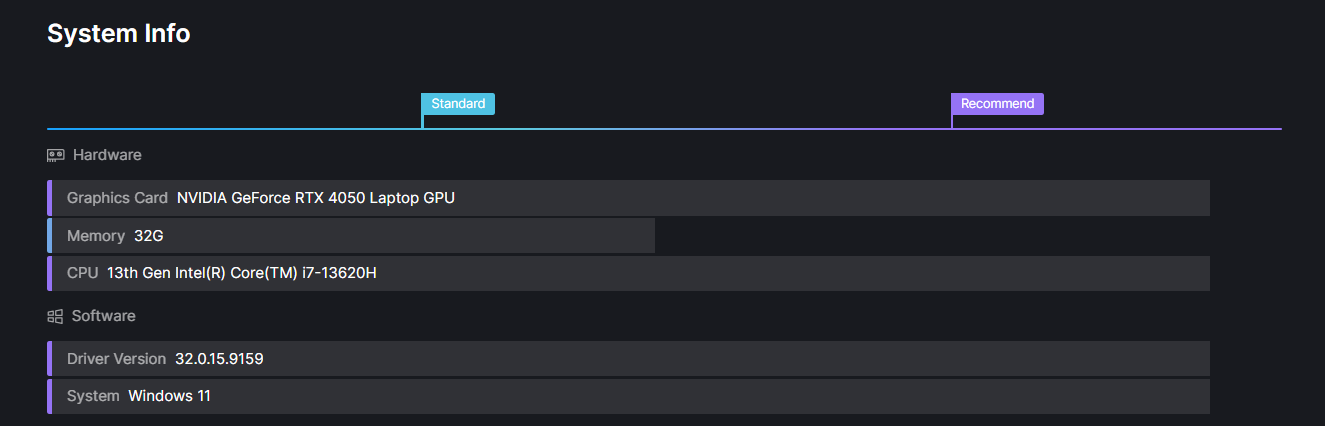Click the Windows 11 value
This screenshot has width=1325, height=426.
[169, 396]
